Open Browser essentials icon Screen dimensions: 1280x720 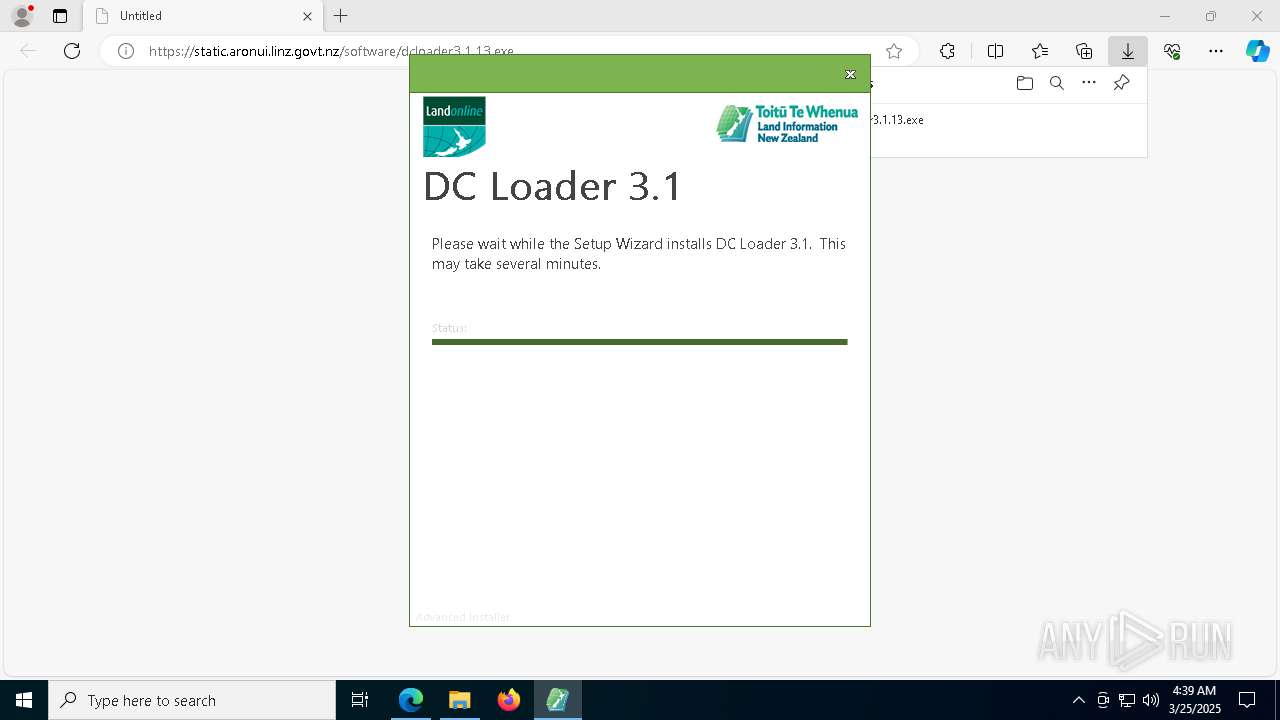click(1172, 51)
